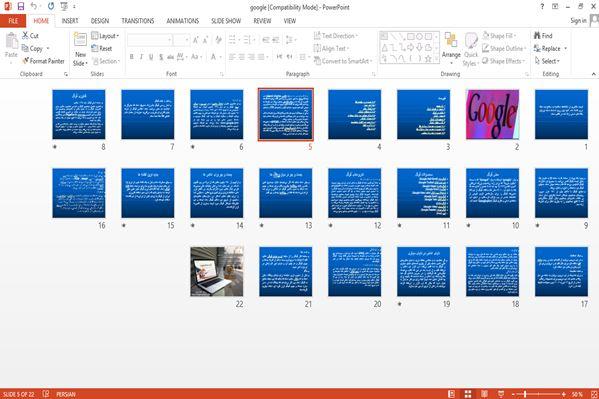The height and width of the screenshot is (399, 599).
Task: Open the Shape Outline dropdown
Action: (504, 49)
